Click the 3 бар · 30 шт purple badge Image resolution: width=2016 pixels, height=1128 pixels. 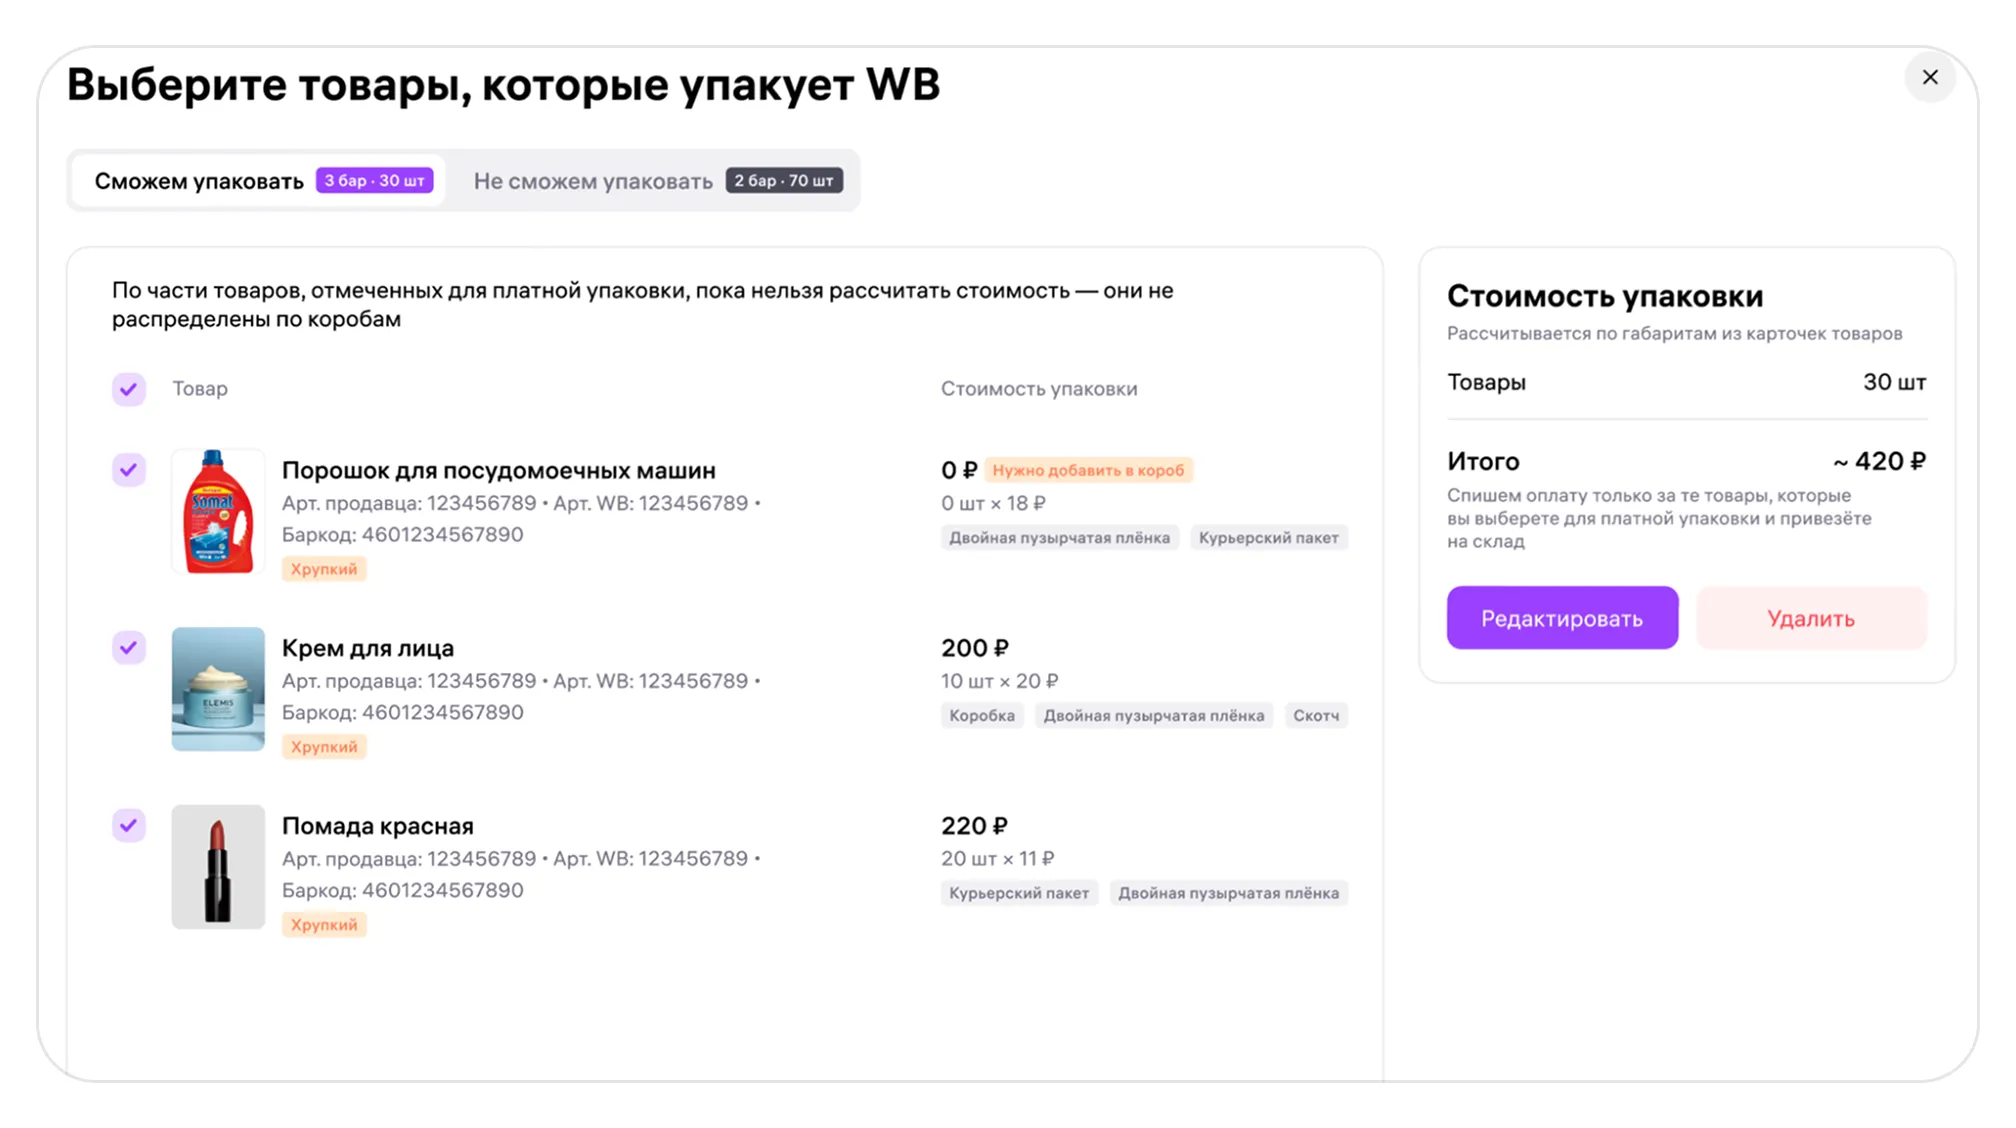374,181
